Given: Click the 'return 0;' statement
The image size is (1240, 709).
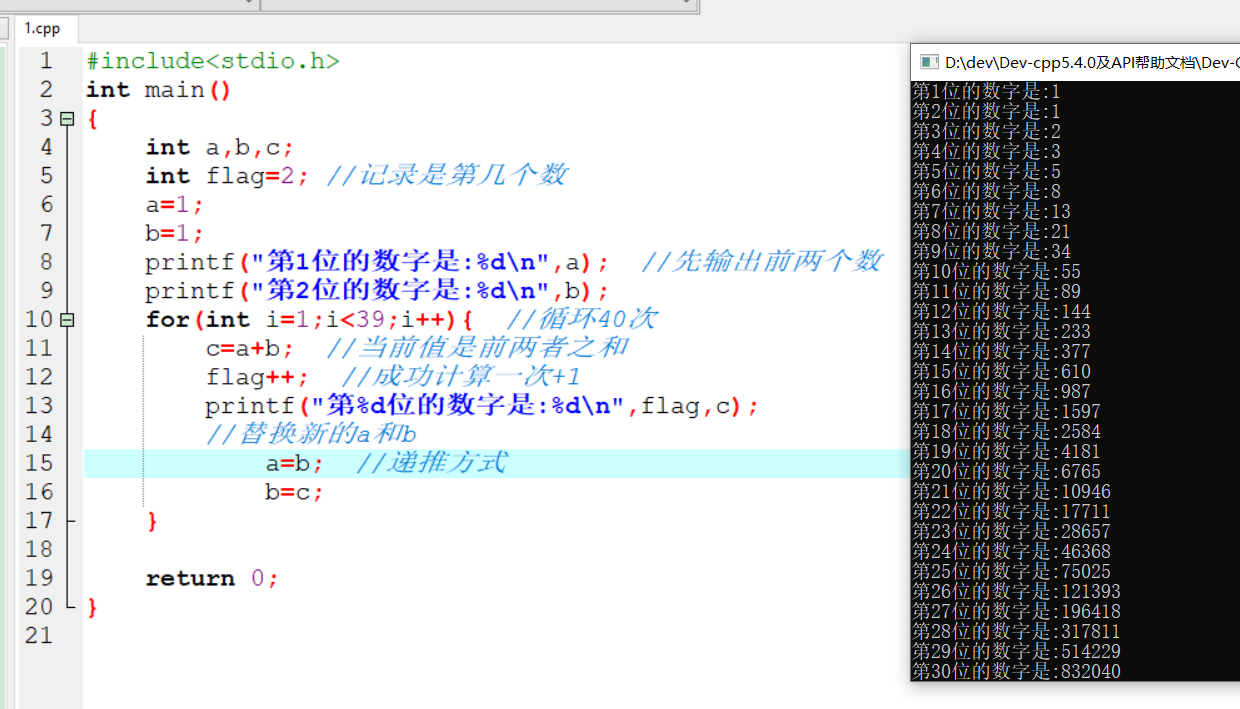Looking at the screenshot, I should (212, 579).
